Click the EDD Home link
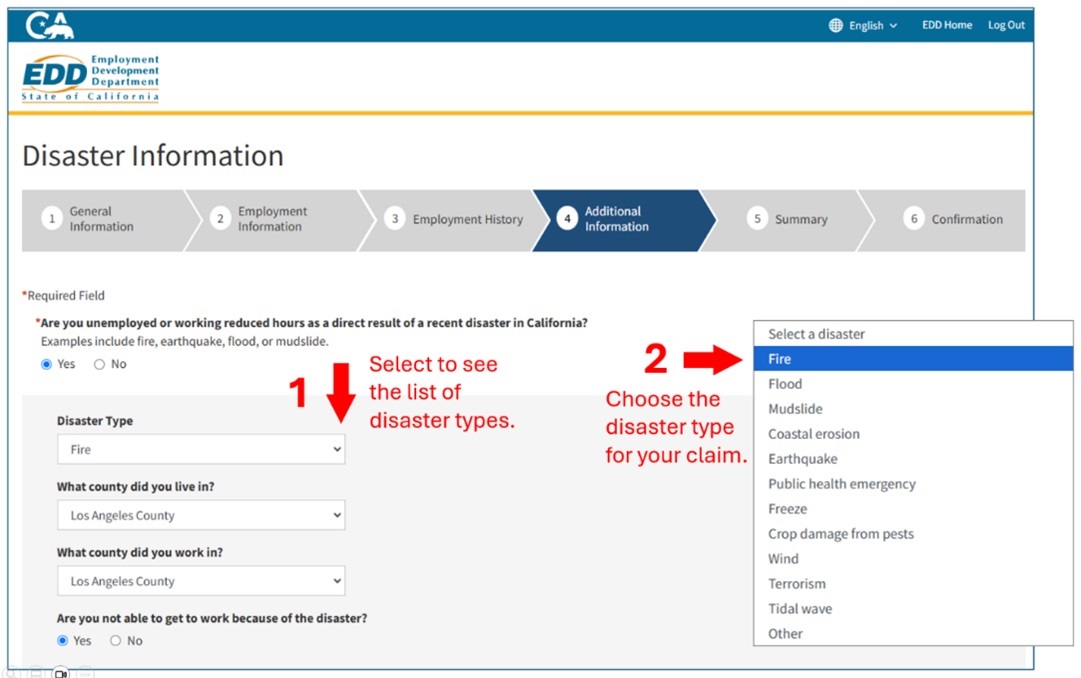 (946, 25)
